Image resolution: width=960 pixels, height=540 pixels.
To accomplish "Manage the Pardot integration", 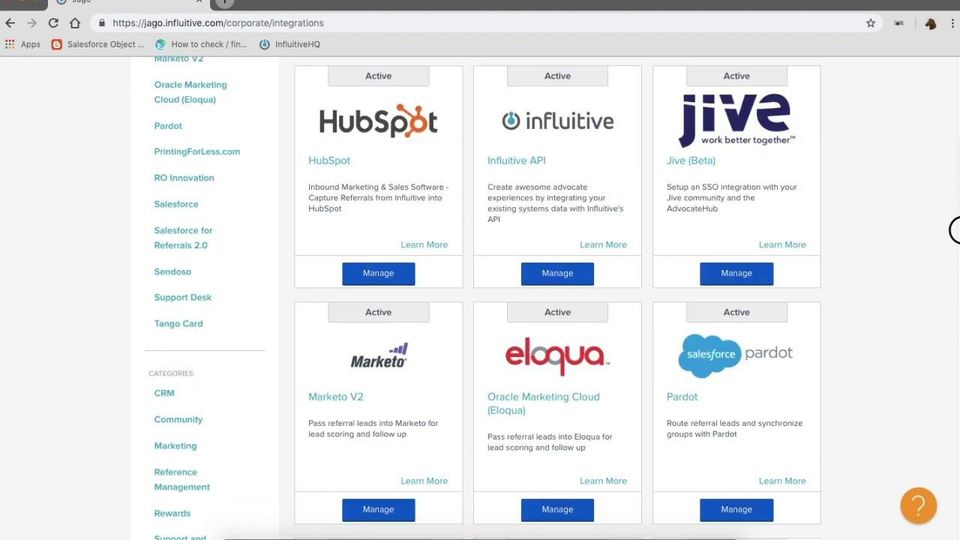I will pyautogui.click(x=737, y=510).
